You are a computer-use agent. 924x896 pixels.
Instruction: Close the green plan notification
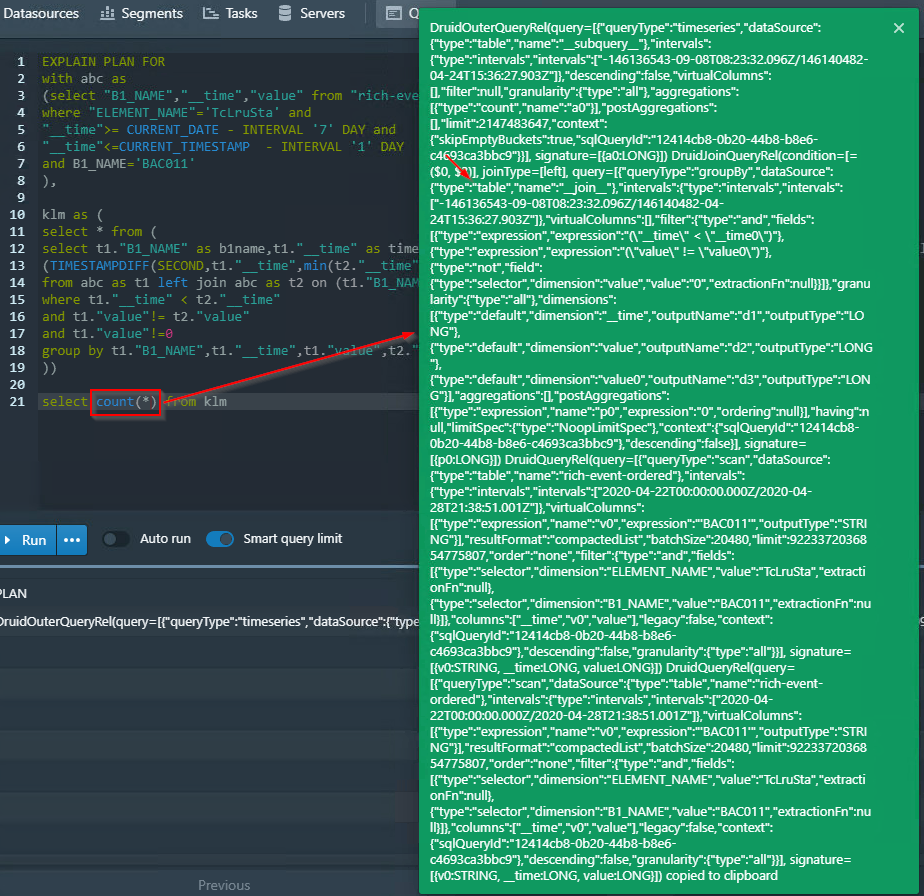[898, 28]
